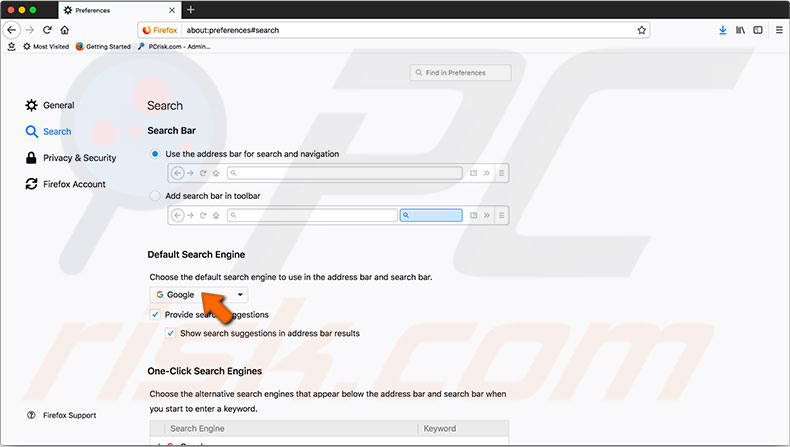Open Most Visited bookmarks folder

(x=46, y=46)
